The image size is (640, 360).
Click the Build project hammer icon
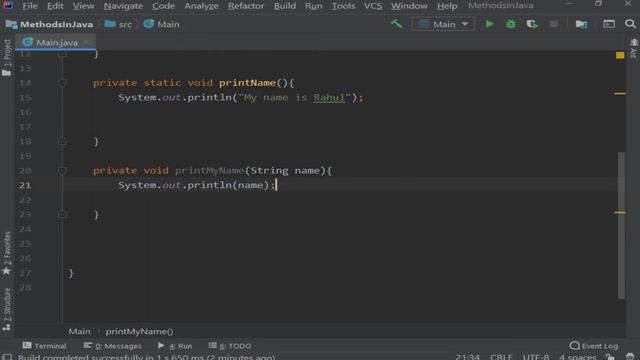click(x=396, y=24)
